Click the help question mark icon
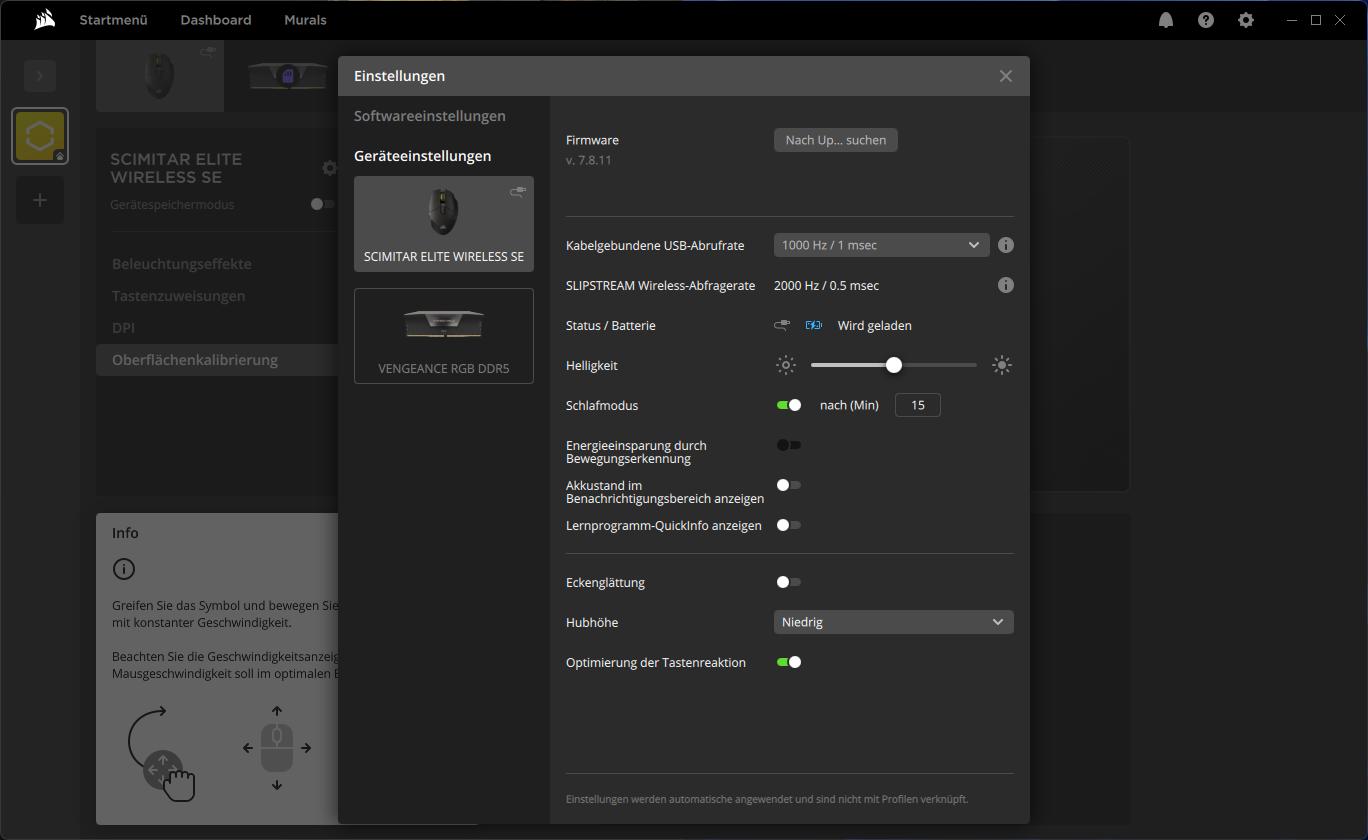The height and width of the screenshot is (840, 1368). (x=1206, y=20)
